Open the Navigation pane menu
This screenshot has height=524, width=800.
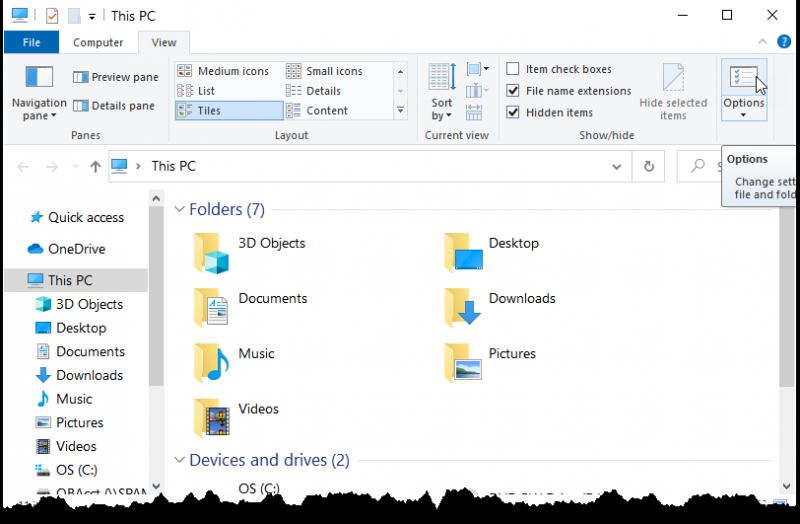39,93
